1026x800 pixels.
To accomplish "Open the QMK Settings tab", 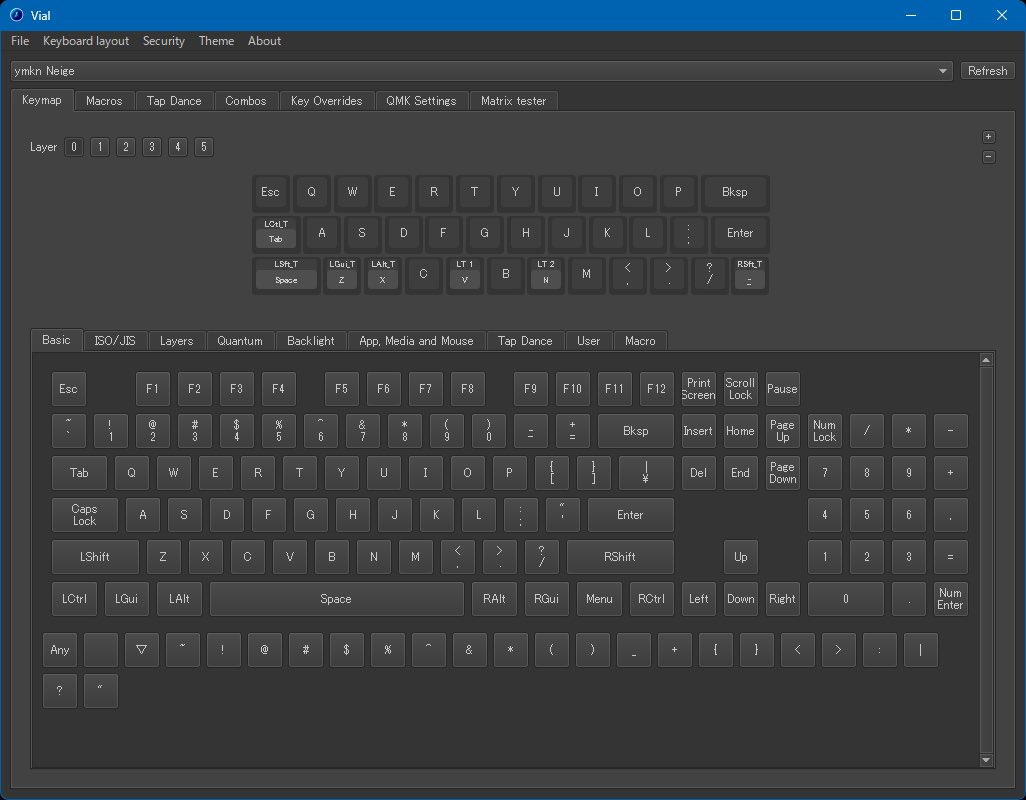I will pyautogui.click(x=421, y=101).
